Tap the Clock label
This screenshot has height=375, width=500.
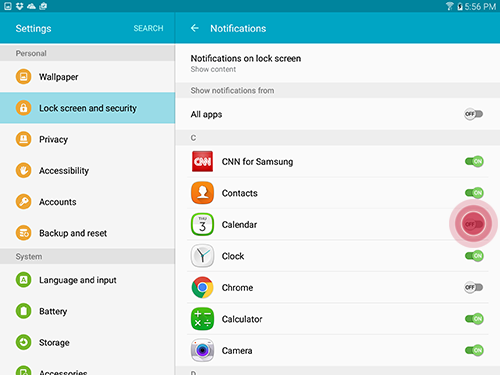click(233, 256)
